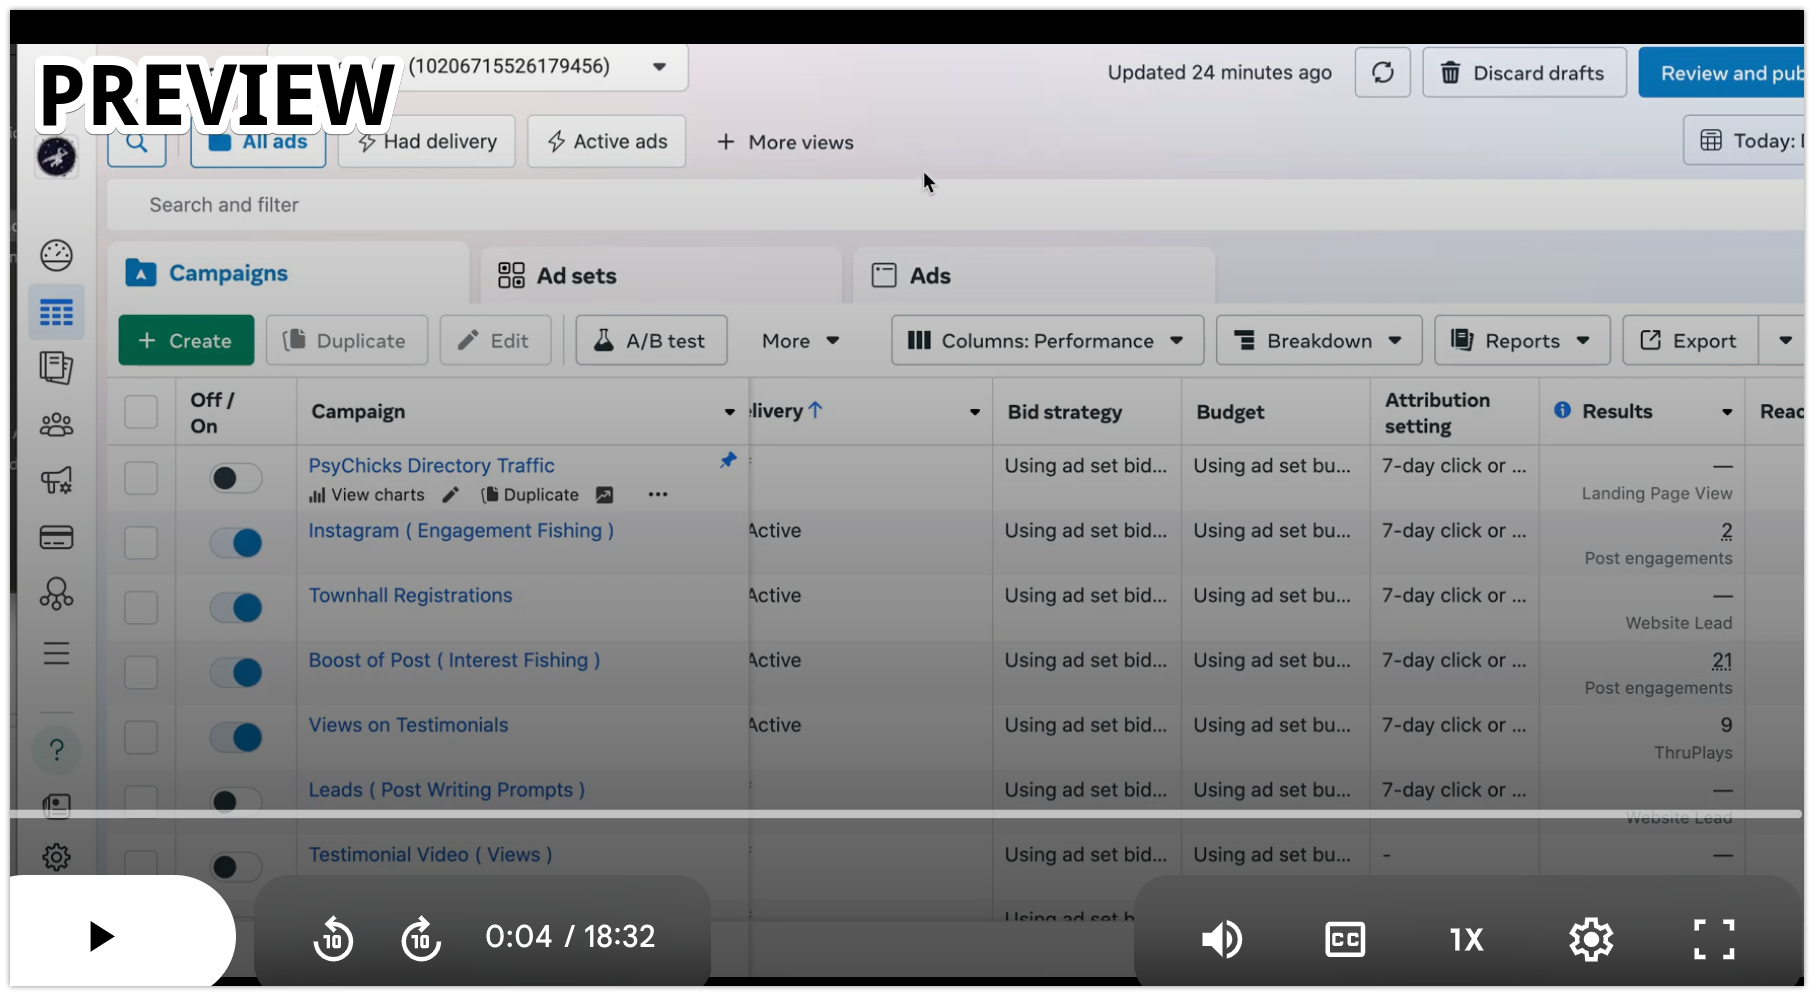Switch to the Ad sets tab
Image resolution: width=1814 pixels, height=996 pixels.
pyautogui.click(x=661, y=275)
